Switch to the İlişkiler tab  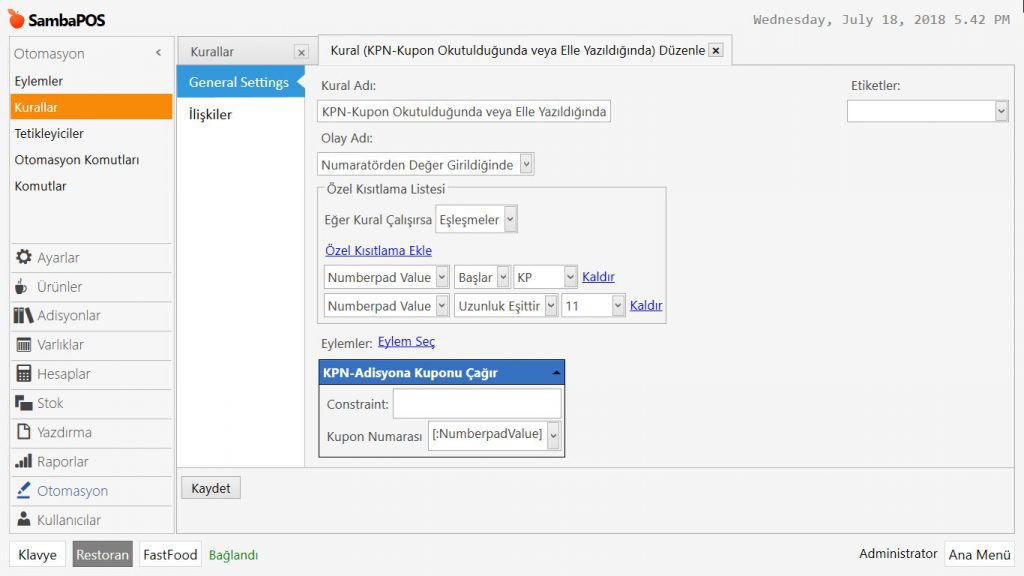210,114
